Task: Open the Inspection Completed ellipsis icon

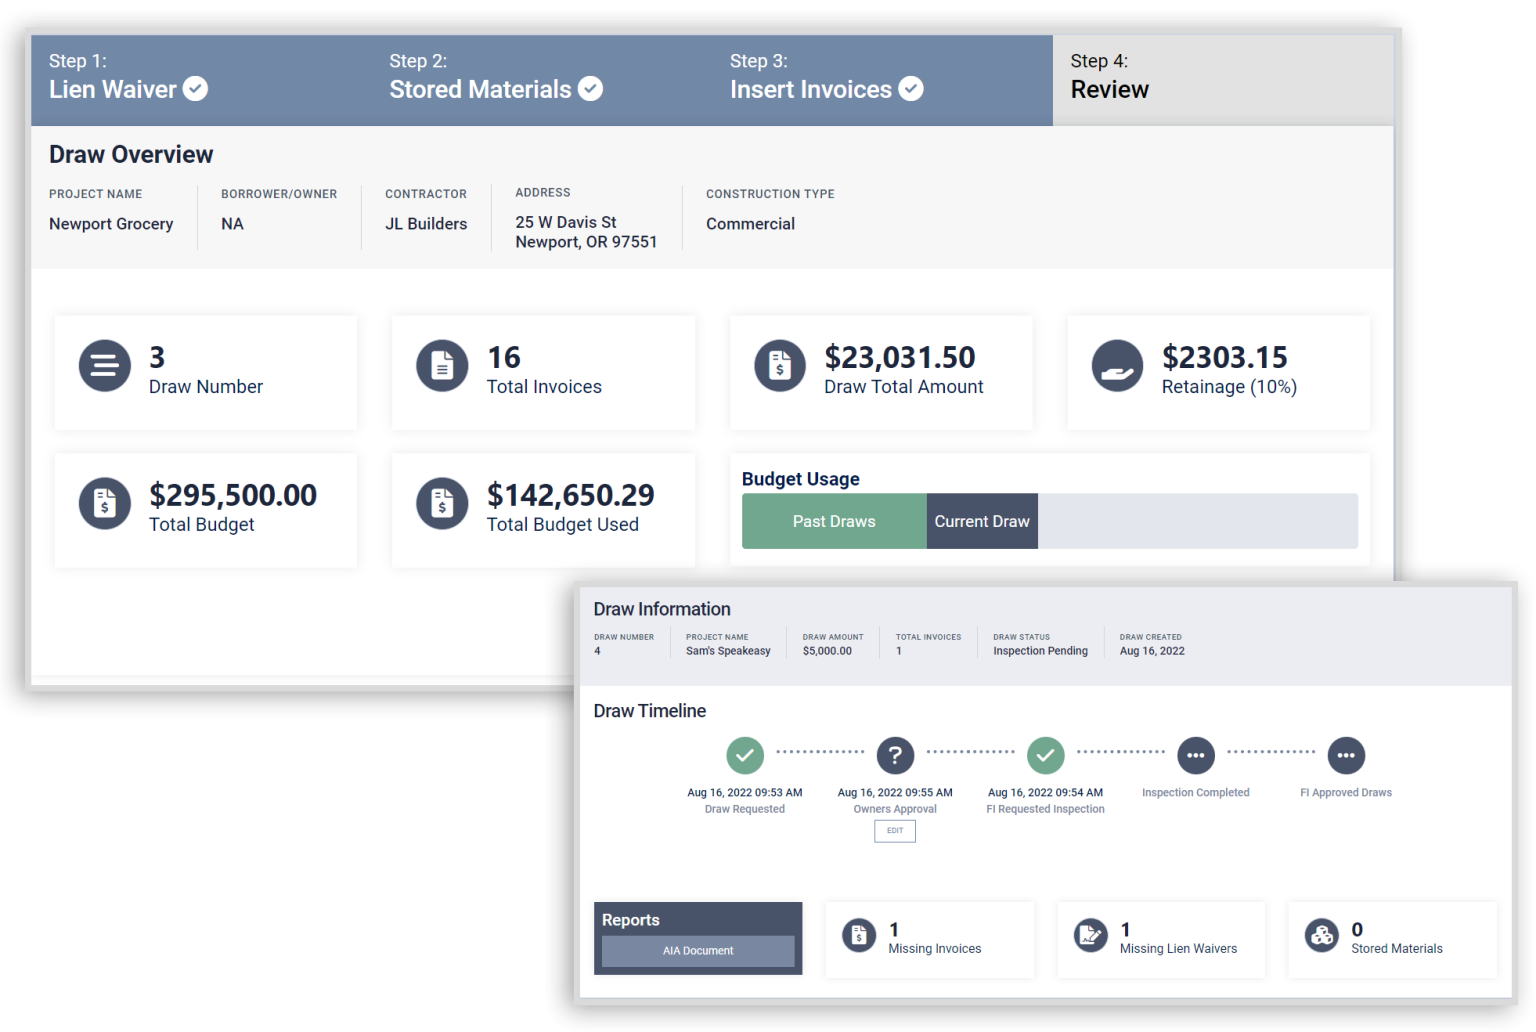Action: point(1196,755)
